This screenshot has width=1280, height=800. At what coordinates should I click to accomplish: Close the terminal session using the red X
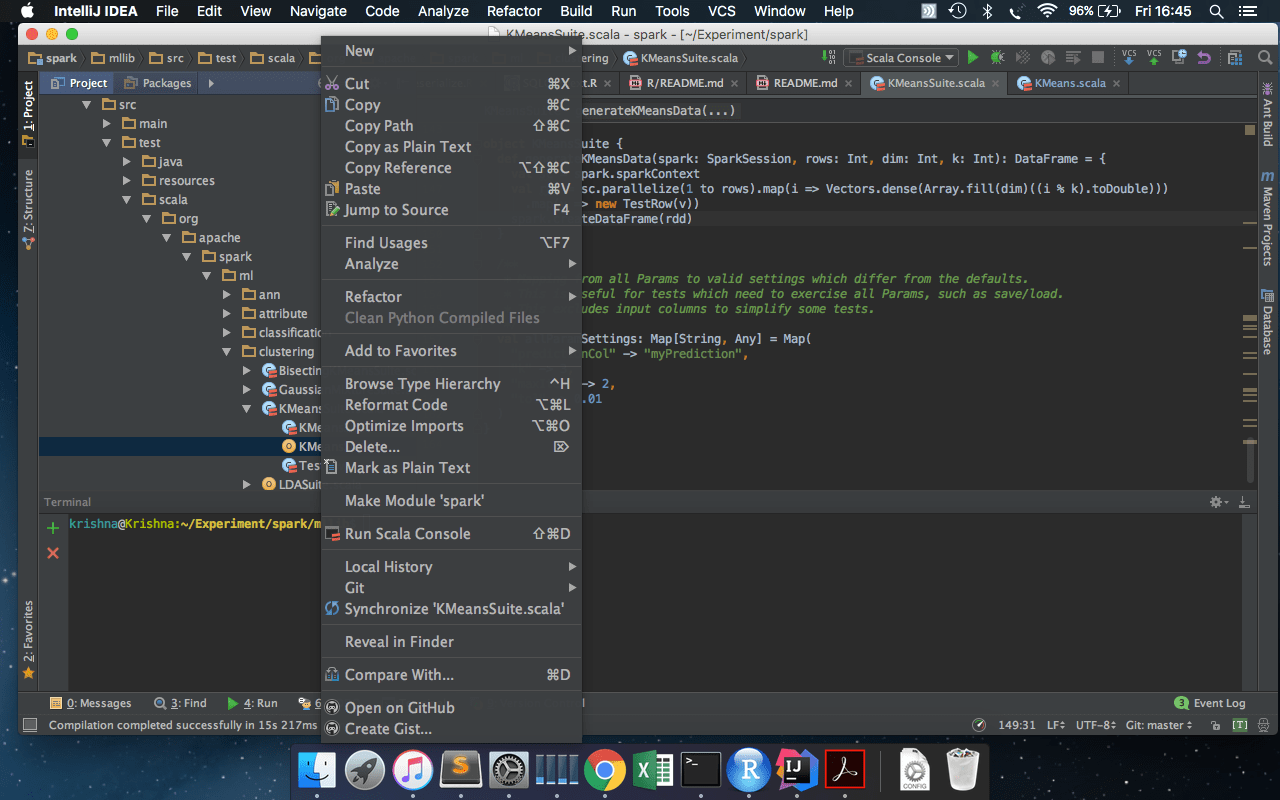[53, 553]
